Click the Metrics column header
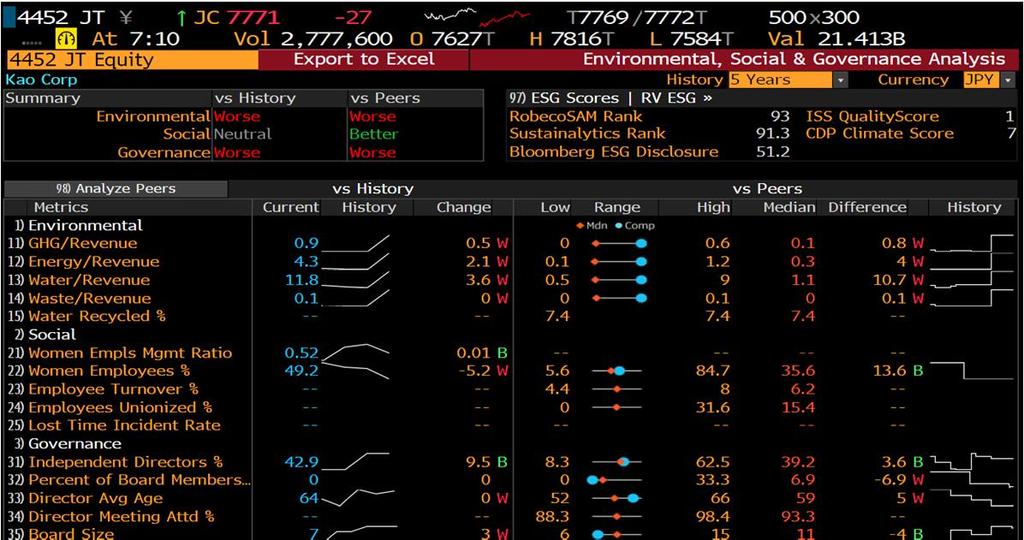This screenshot has width=1024, height=540. pyautogui.click(x=61, y=208)
